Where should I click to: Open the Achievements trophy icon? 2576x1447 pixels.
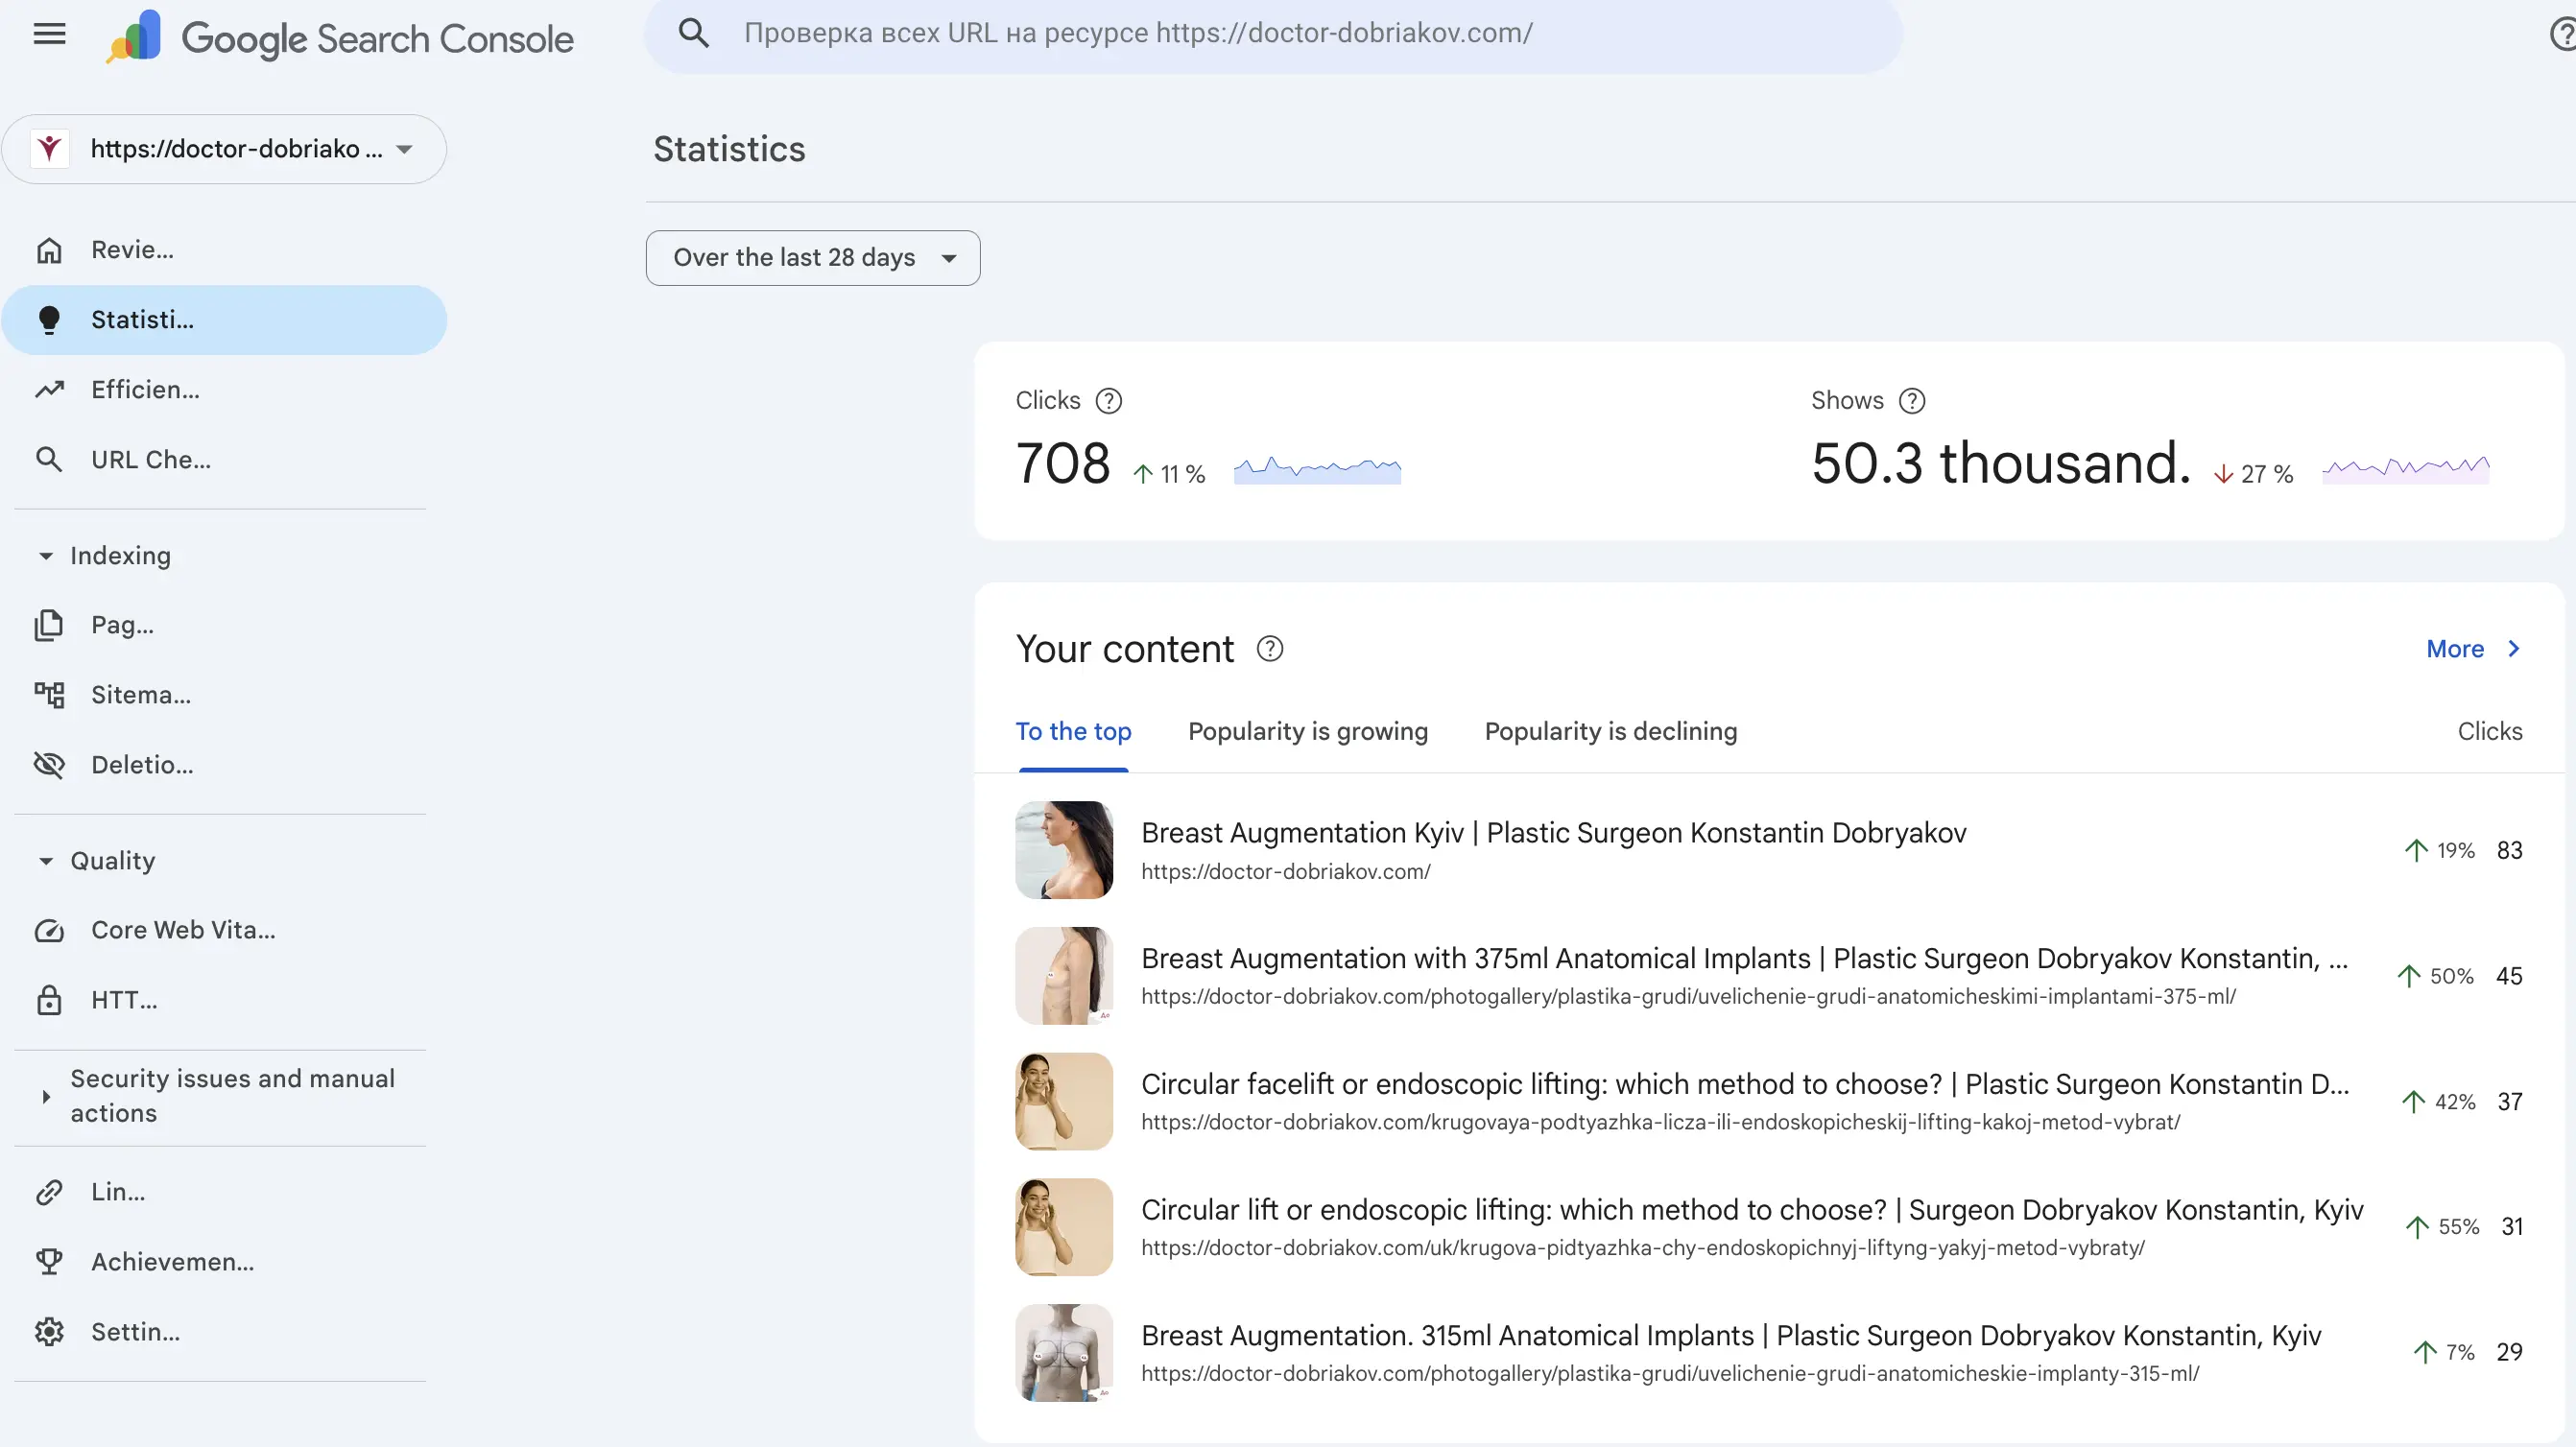click(49, 1261)
